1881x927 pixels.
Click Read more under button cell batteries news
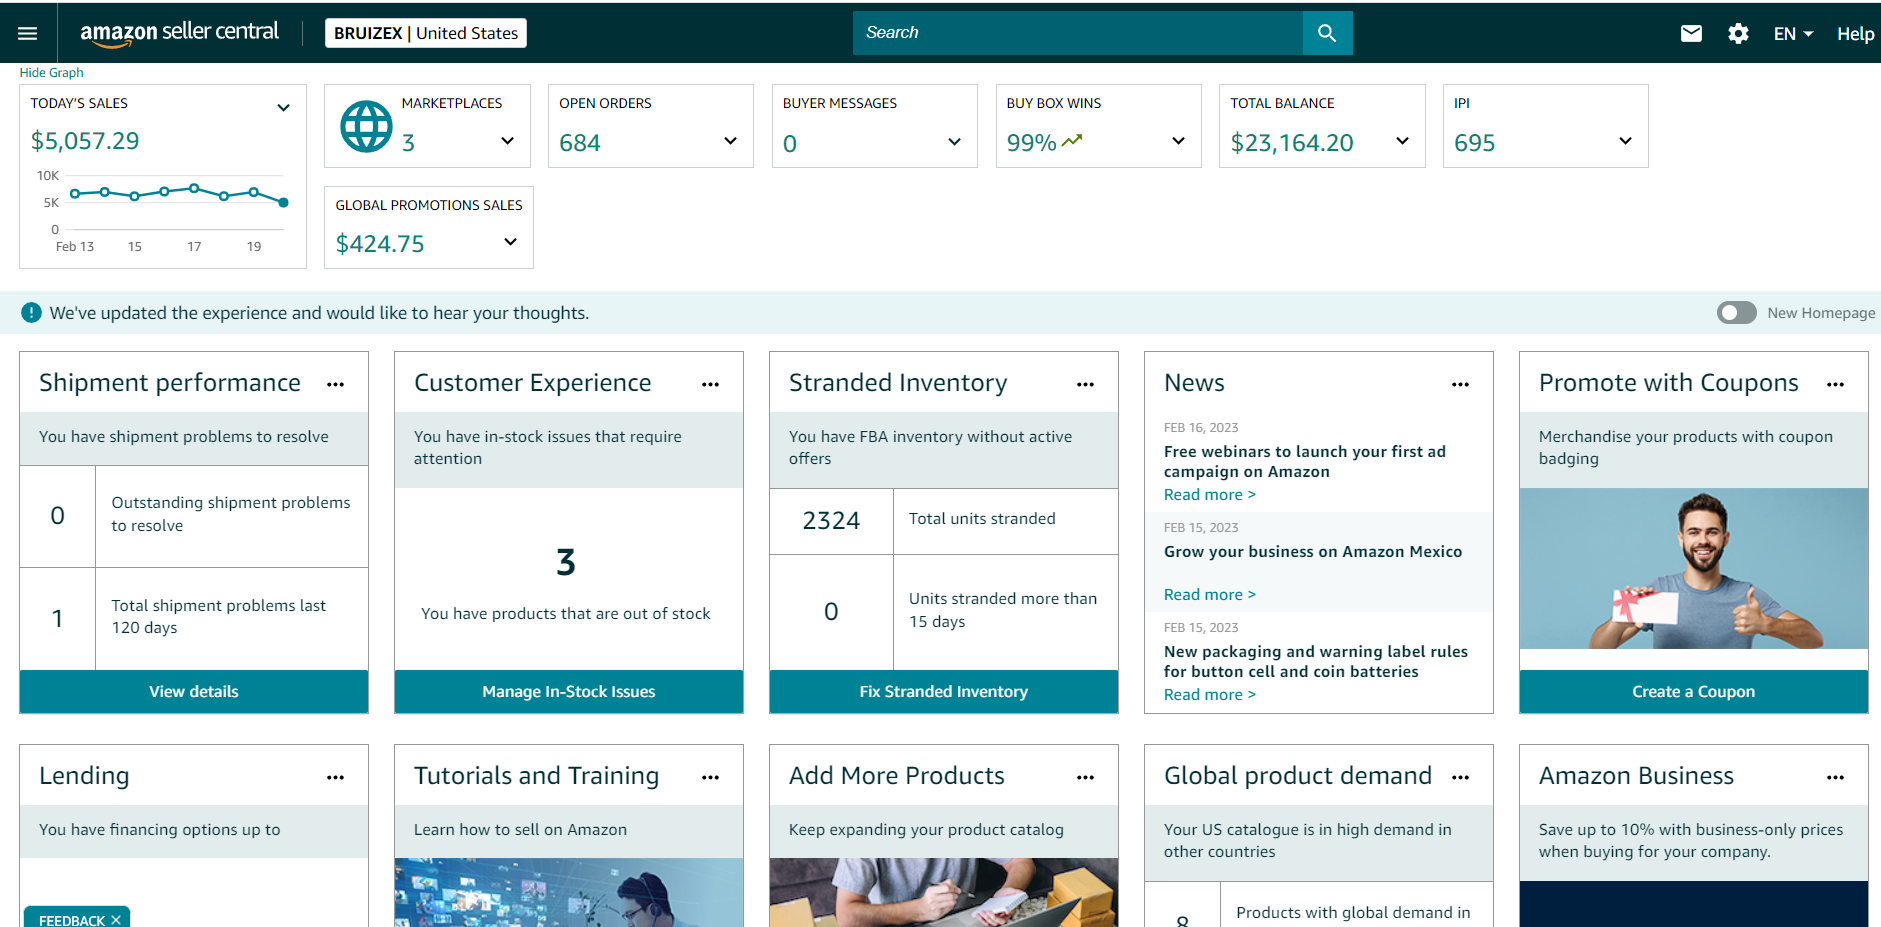click(x=1210, y=695)
